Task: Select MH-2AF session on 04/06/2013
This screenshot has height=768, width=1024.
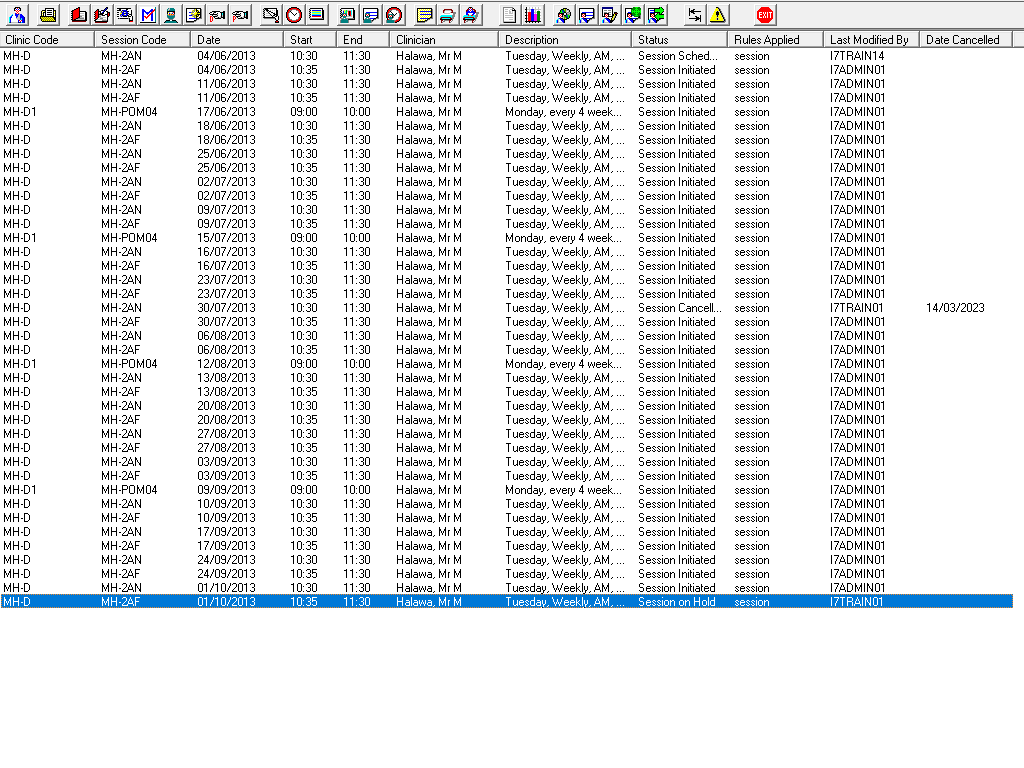Action: tap(506, 70)
